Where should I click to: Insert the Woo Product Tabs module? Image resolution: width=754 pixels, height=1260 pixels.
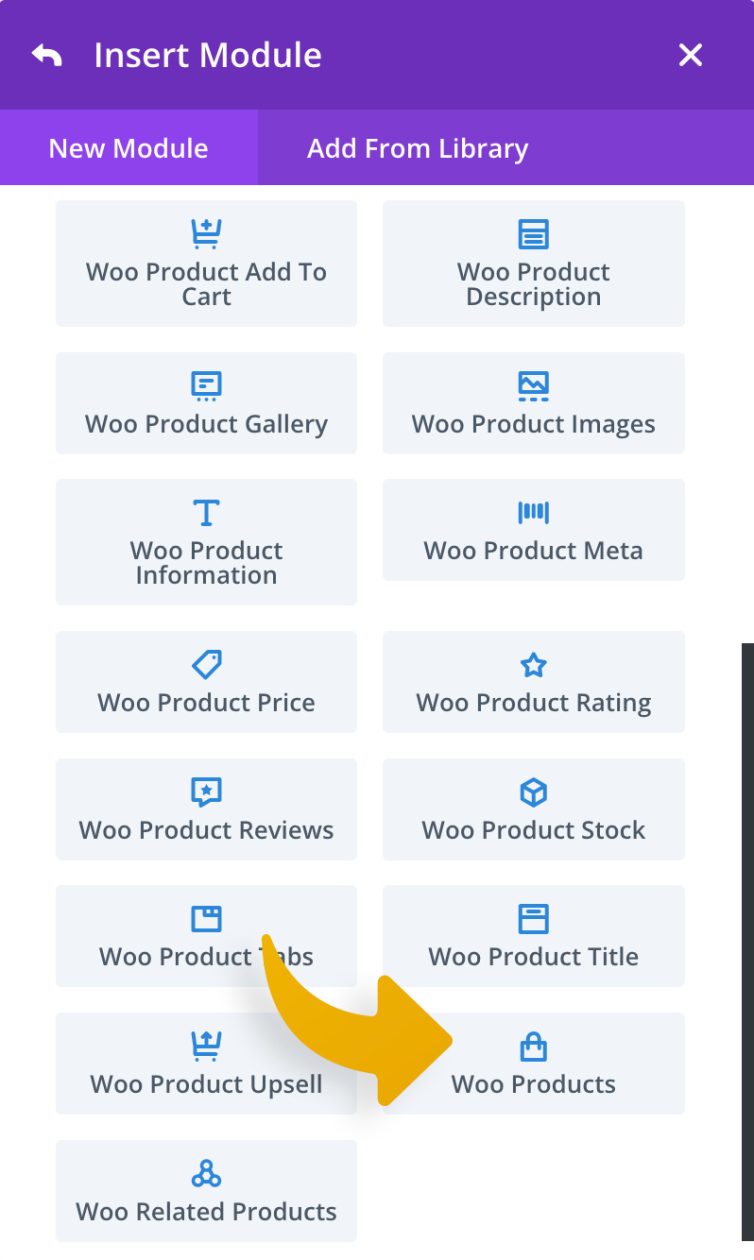tap(206, 936)
